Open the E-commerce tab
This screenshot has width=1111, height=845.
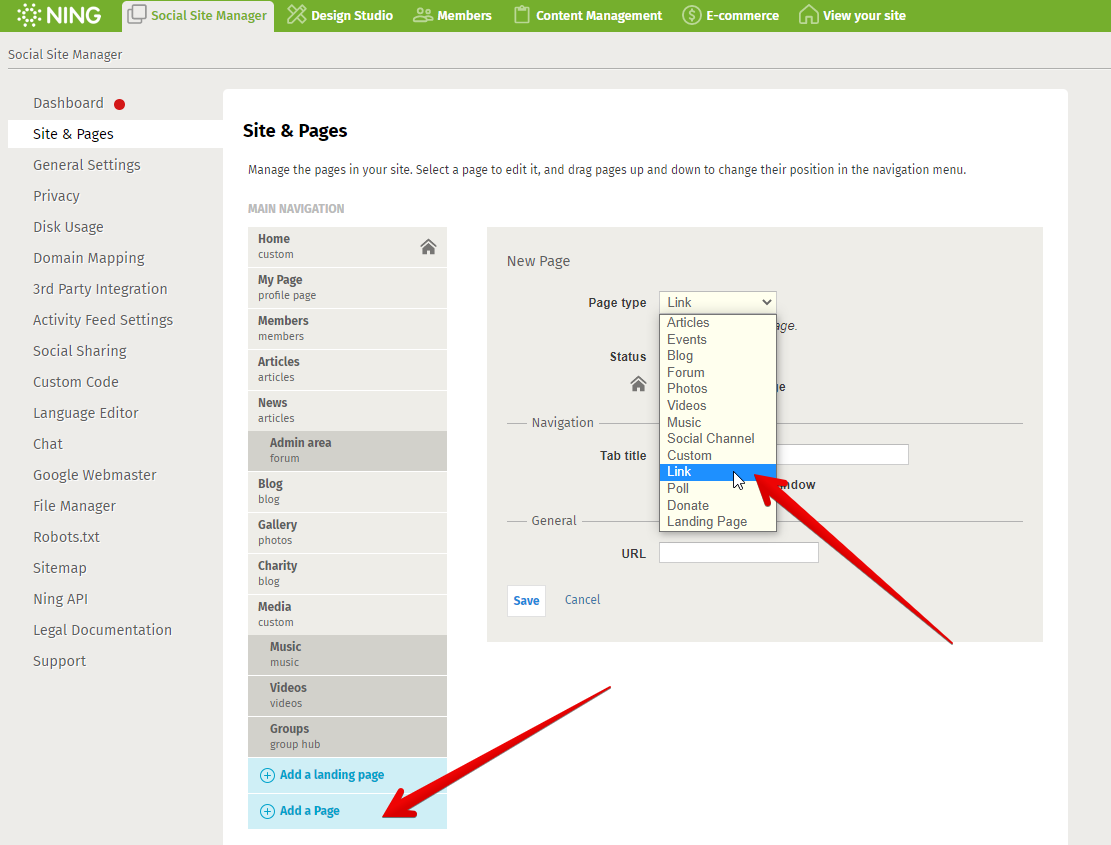[x=730, y=16]
